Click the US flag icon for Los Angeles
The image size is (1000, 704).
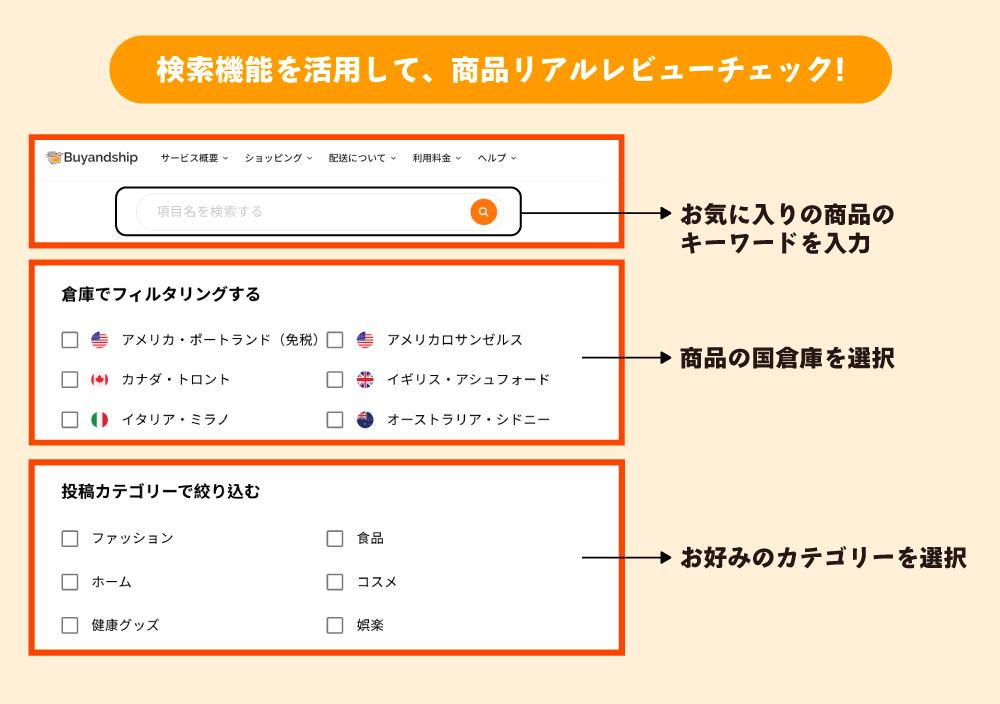tap(365, 340)
